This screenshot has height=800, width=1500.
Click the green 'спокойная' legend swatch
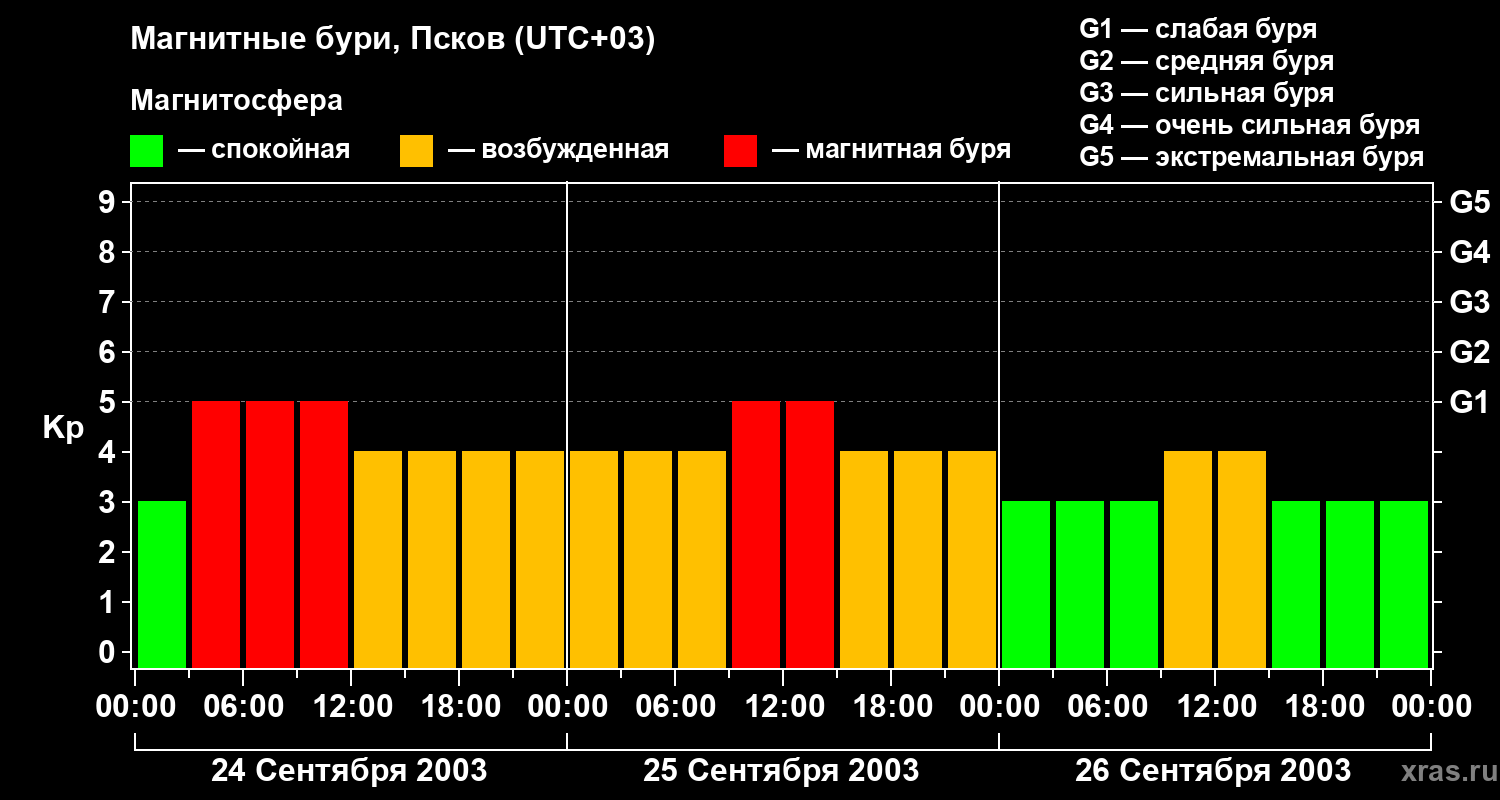pos(147,151)
